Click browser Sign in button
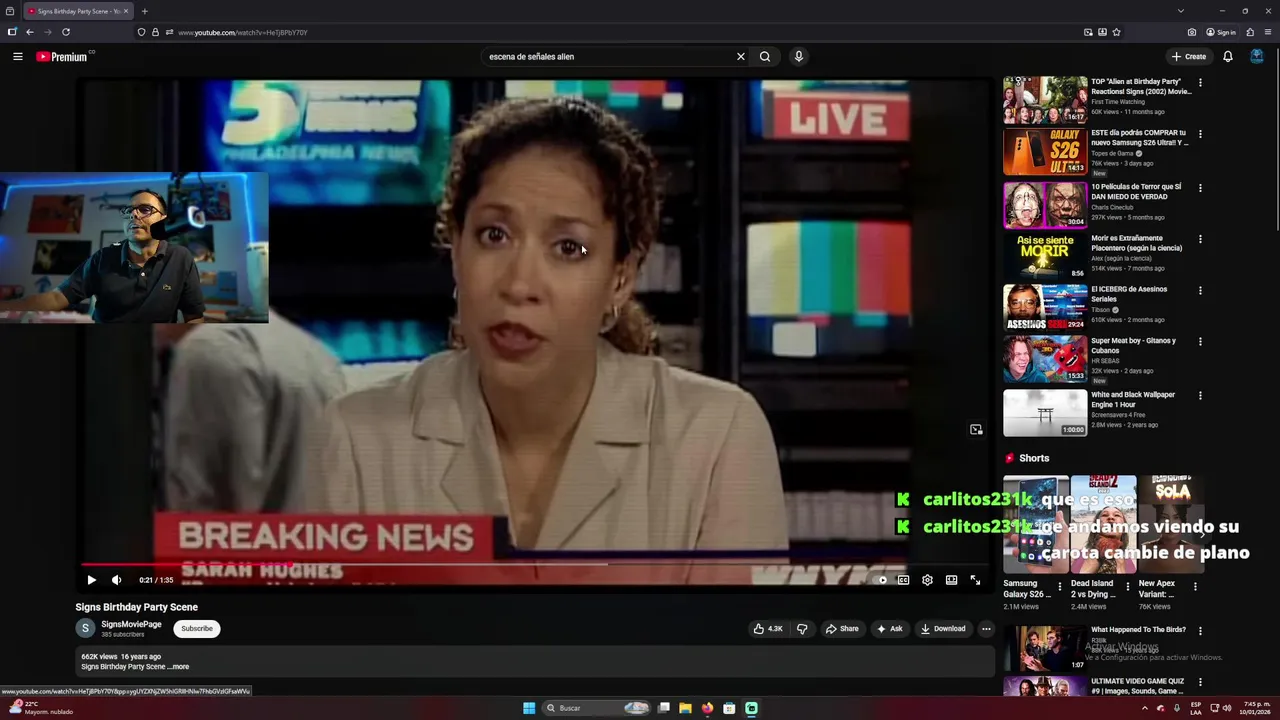The image size is (1280, 720). 1221,32
